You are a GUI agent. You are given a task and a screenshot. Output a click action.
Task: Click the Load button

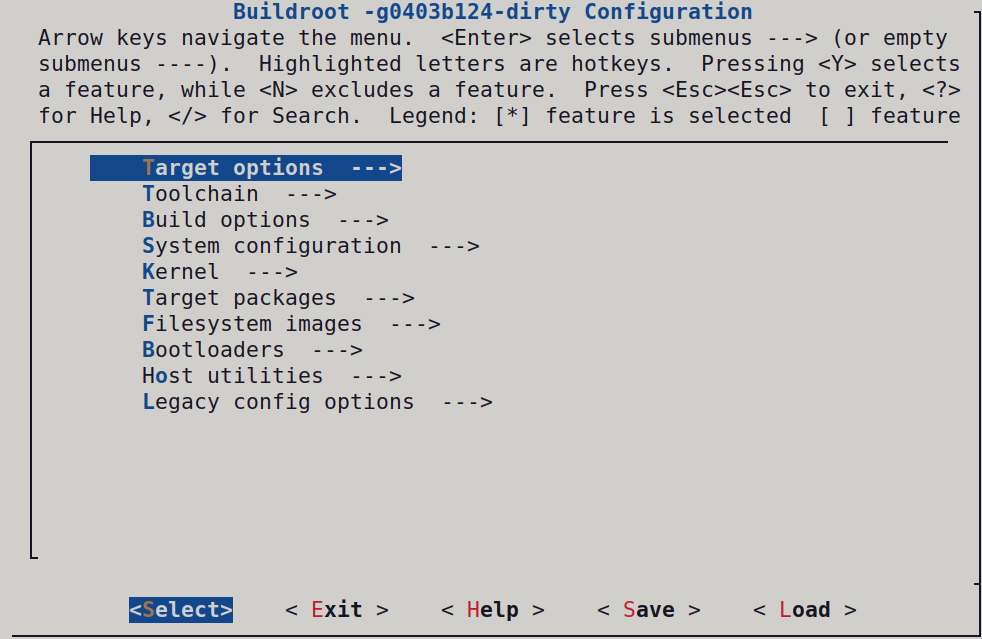pyautogui.click(x=804, y=610)
